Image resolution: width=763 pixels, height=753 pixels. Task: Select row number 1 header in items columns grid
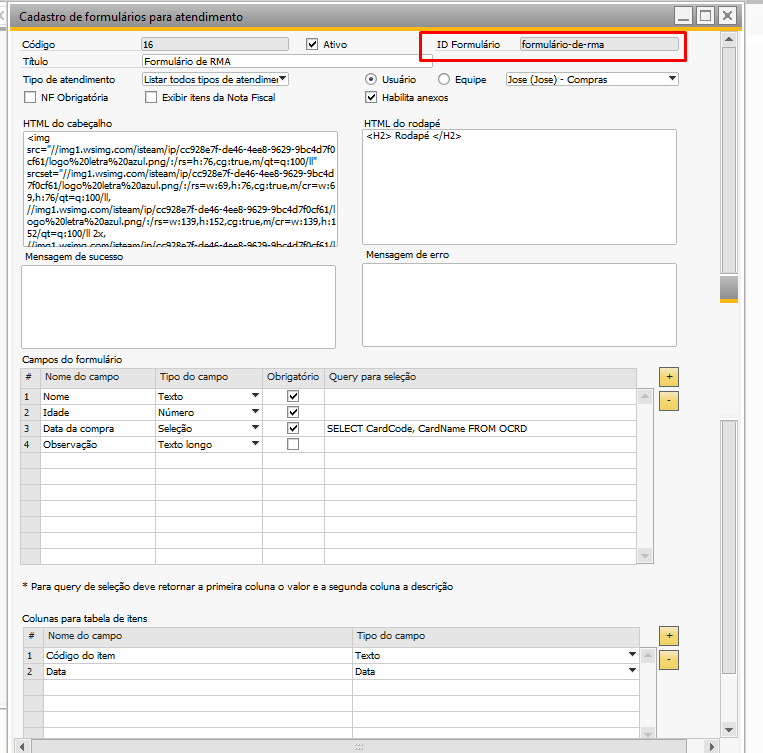[x=33, y=656]
